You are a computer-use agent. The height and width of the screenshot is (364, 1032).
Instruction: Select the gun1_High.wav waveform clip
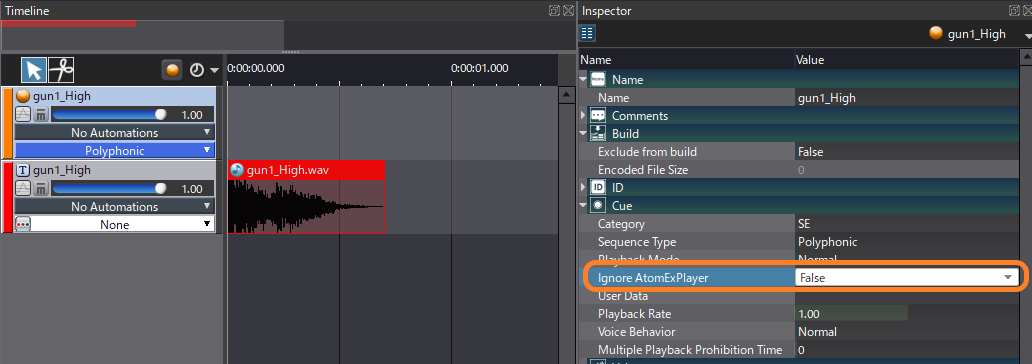point(306,197)
